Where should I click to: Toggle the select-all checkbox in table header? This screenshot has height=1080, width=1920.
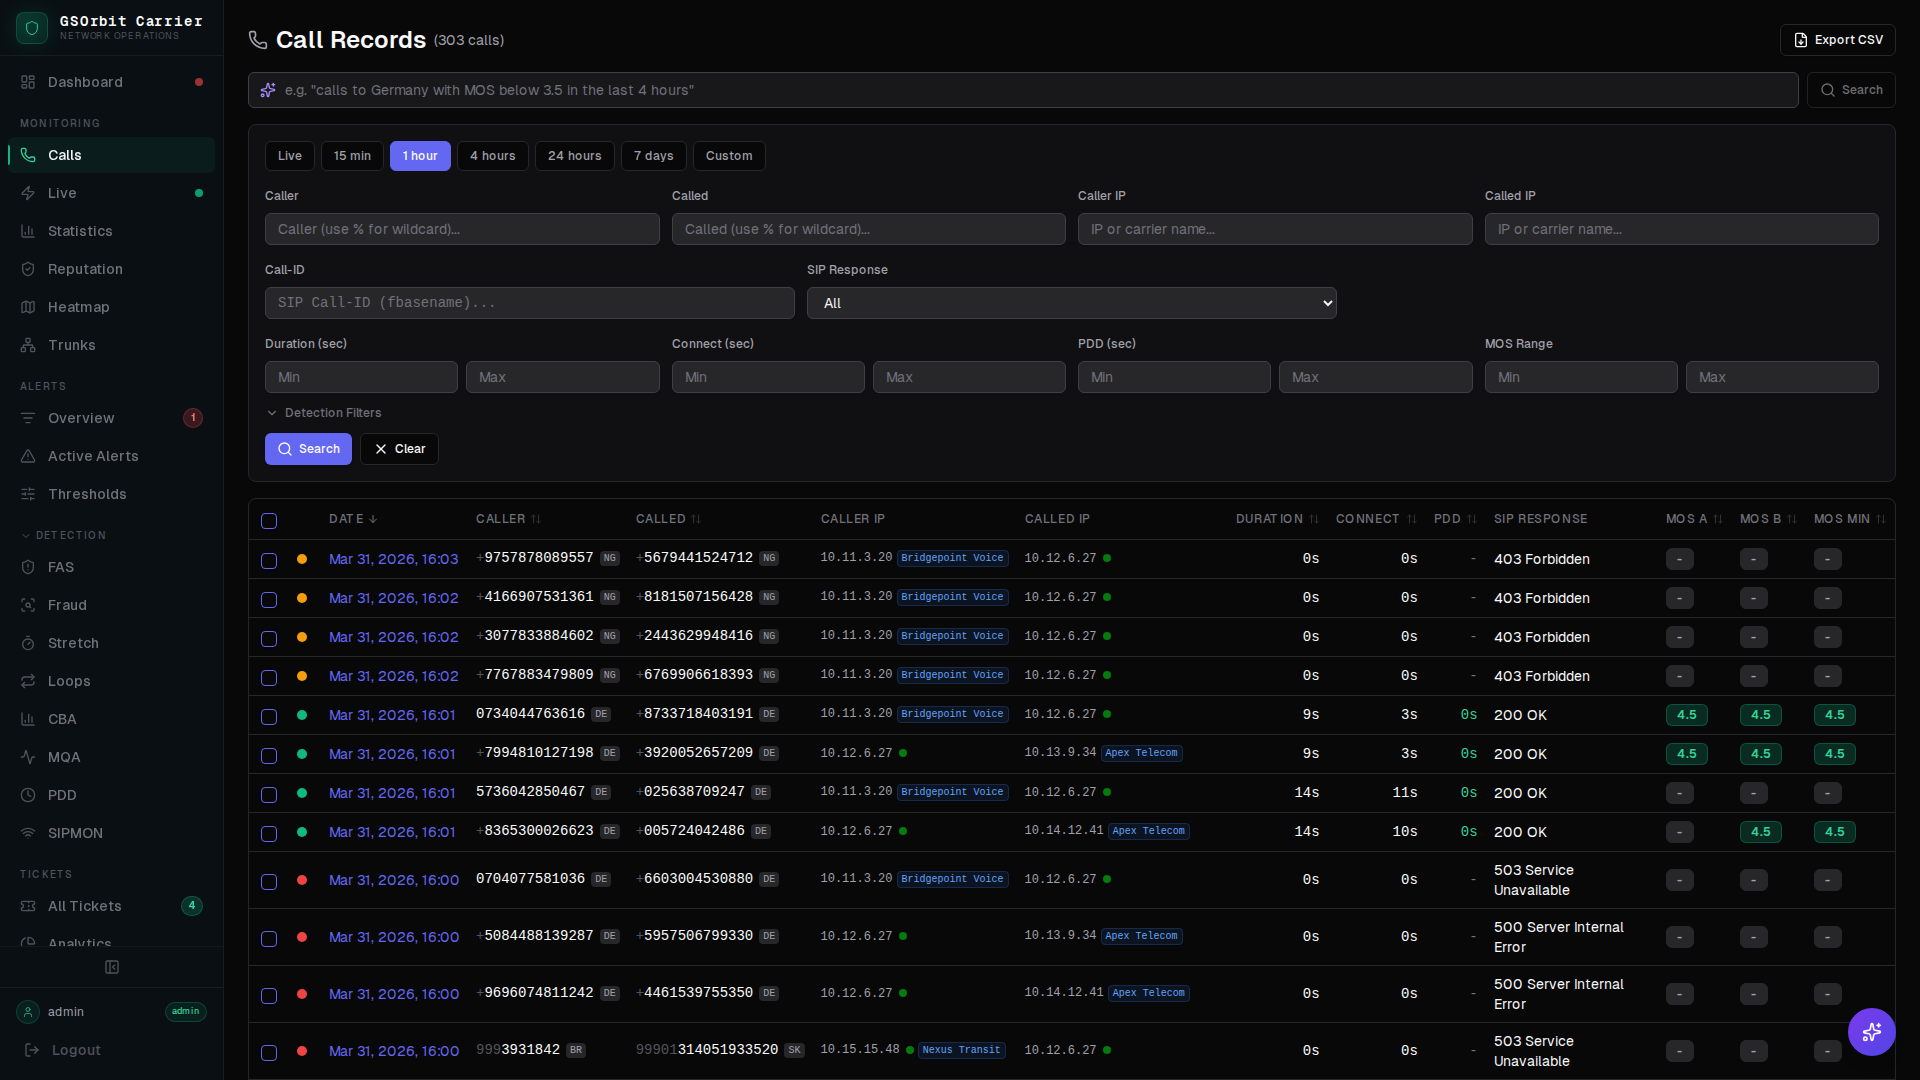click(x=269, y=521)
